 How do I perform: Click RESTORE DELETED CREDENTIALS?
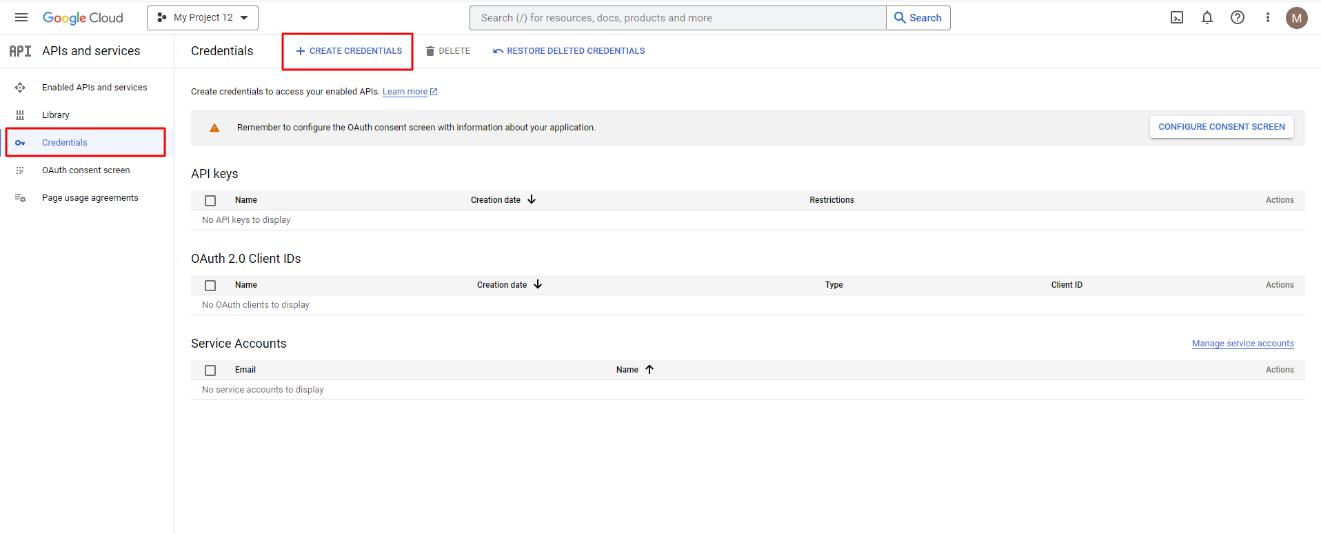[569, 51]
